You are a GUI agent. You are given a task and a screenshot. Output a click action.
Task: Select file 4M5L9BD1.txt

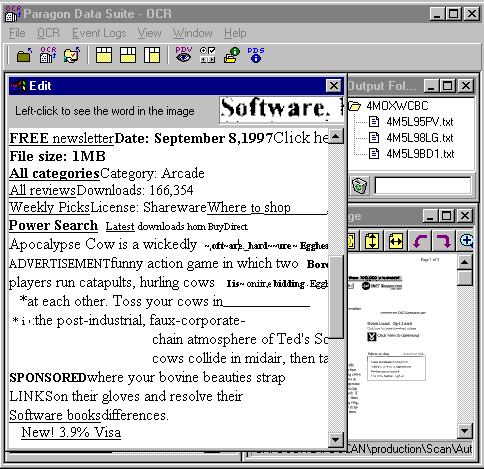[x=420, y=154]
